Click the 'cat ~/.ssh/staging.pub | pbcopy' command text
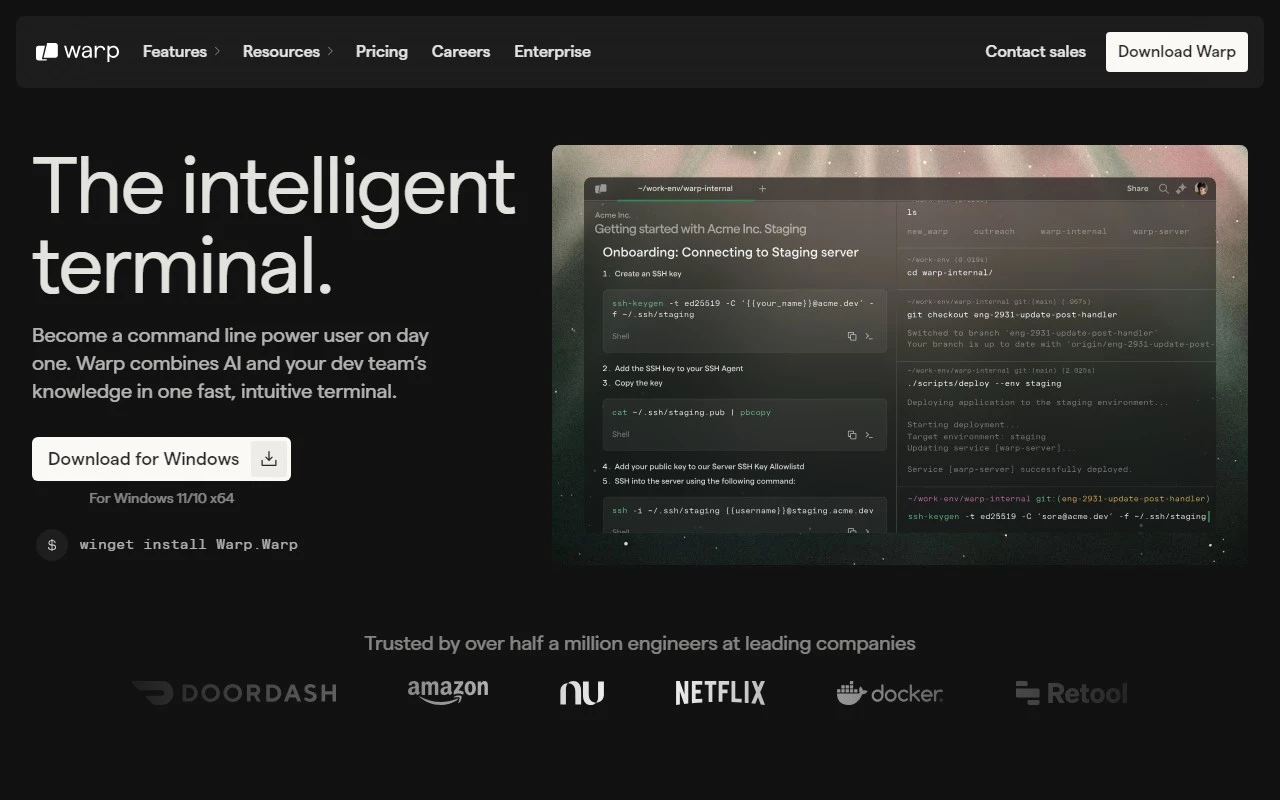Image resolution: width=1280 pixels, height=800 pixels. pyautogui.click(x=691, y=412)
